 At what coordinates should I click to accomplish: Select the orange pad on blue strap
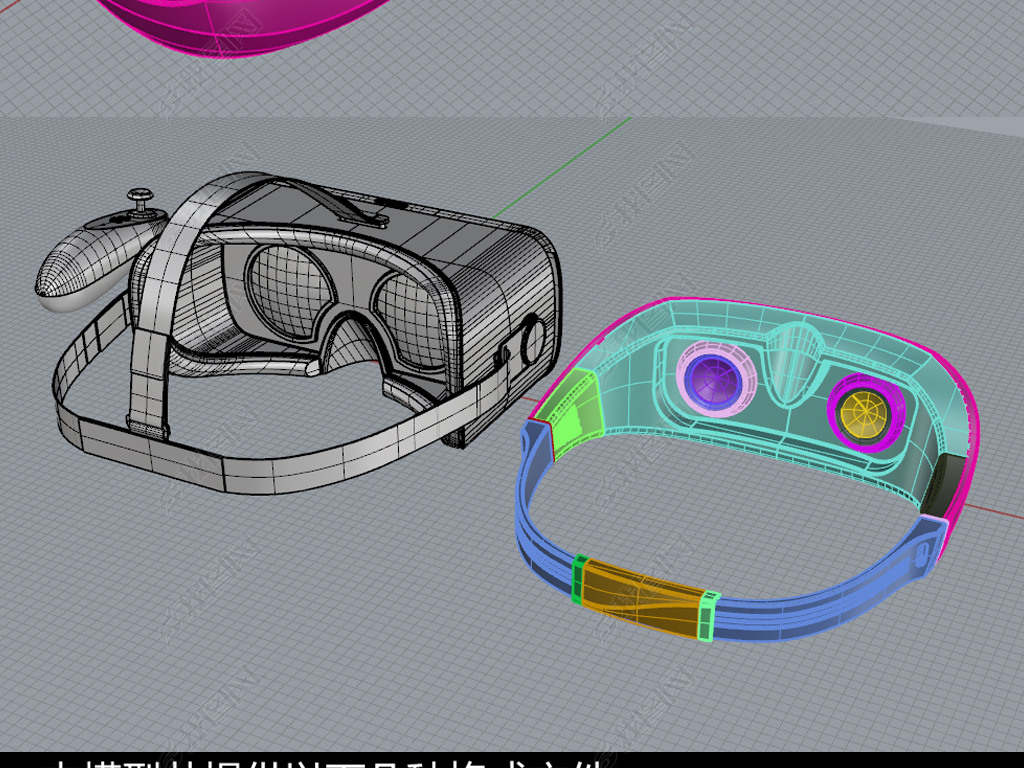[640, 596]
